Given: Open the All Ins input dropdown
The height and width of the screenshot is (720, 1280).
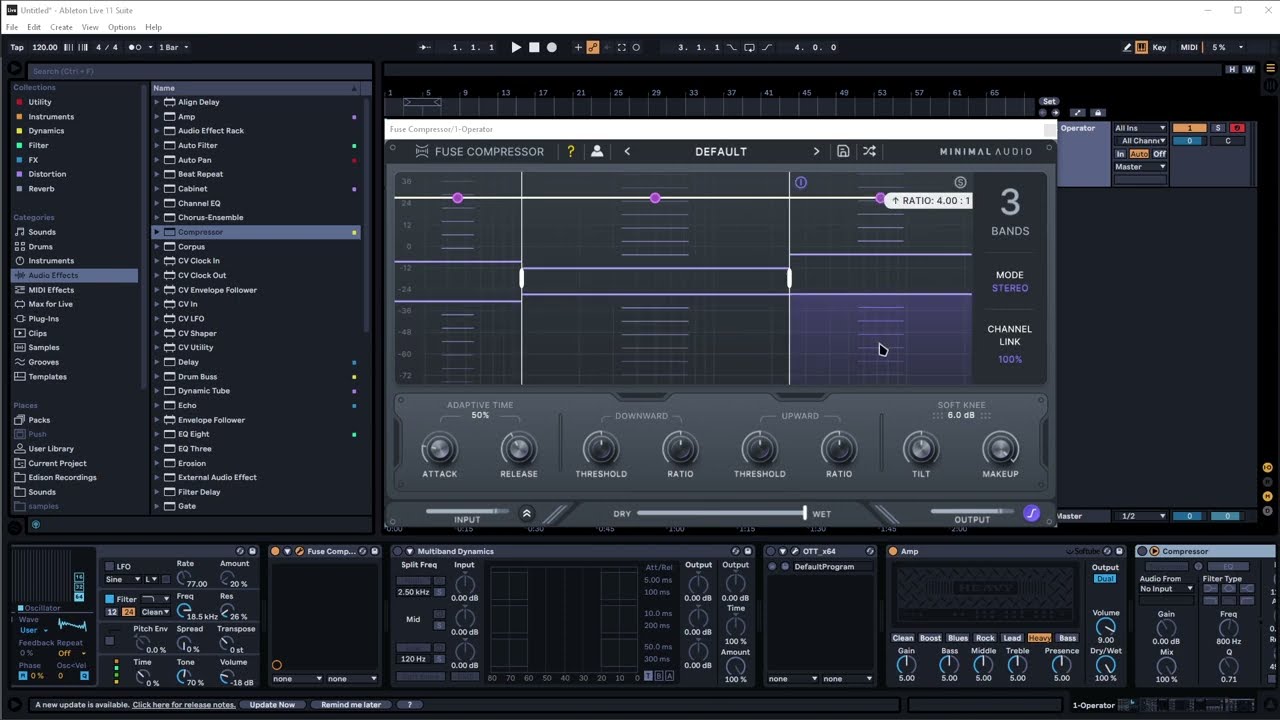Looking at the screenshot, I should click(1141, 128).
